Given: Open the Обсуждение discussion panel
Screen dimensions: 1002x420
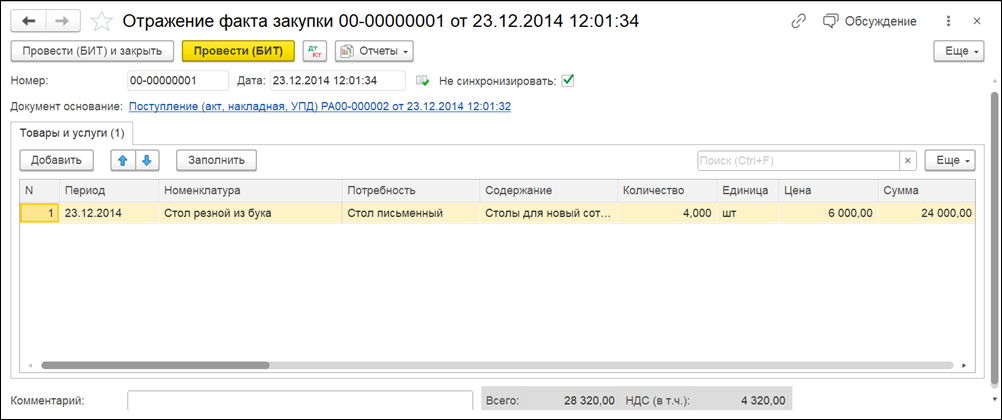Looking at the screenshot, I should tap(870, 21).
